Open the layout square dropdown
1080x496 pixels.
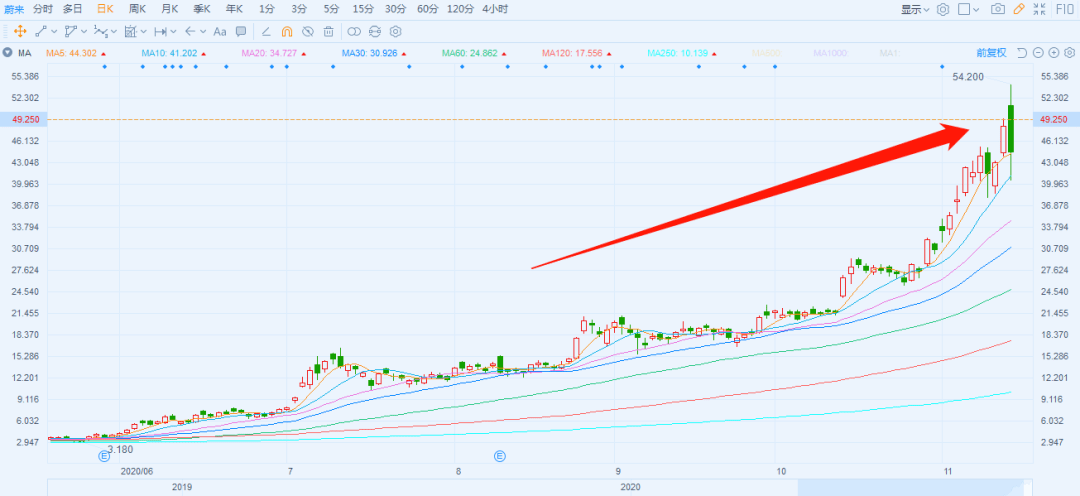pos(968,9)
